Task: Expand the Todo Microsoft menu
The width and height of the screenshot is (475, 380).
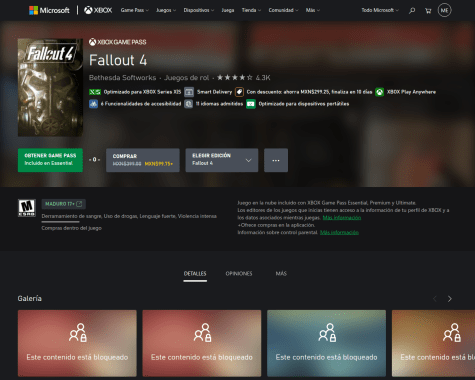Action: (380, 10)
